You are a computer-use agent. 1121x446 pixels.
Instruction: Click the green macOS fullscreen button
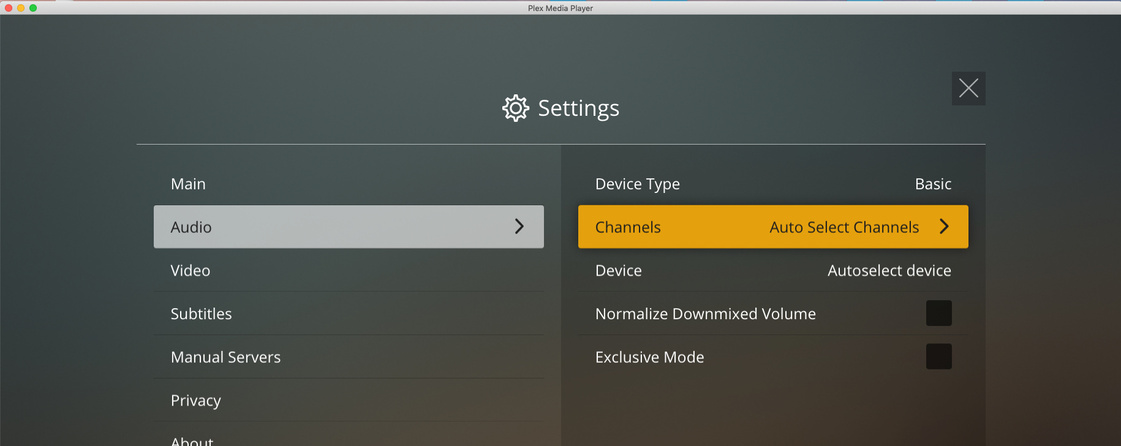pos(33,8)
